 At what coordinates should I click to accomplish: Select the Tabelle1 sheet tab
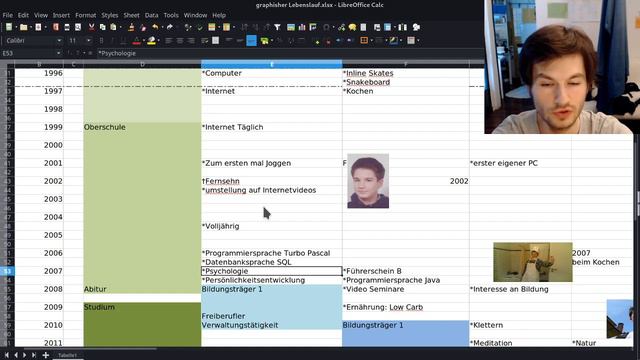pyautogui.click(x=67, y=355)
